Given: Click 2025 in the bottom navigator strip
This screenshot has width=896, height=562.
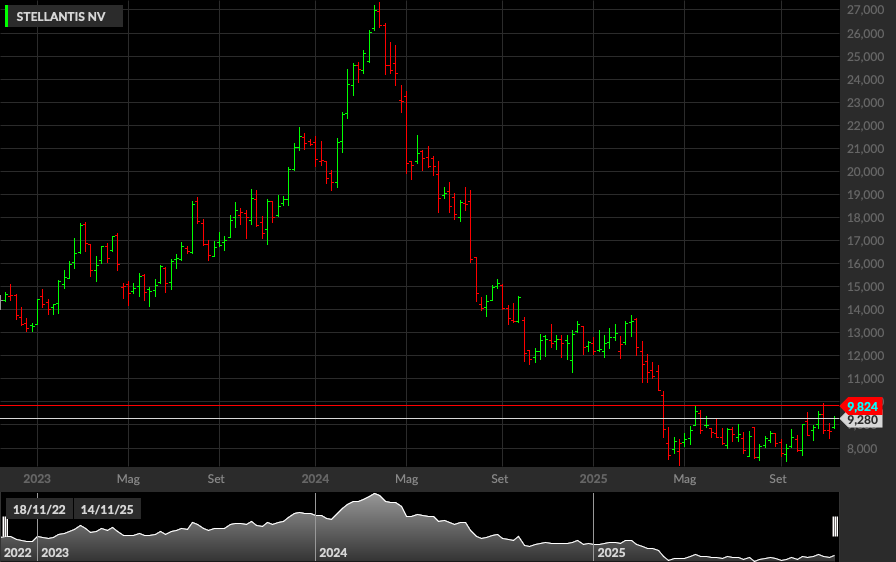Looking at the screenshot, I should [611, 553].
